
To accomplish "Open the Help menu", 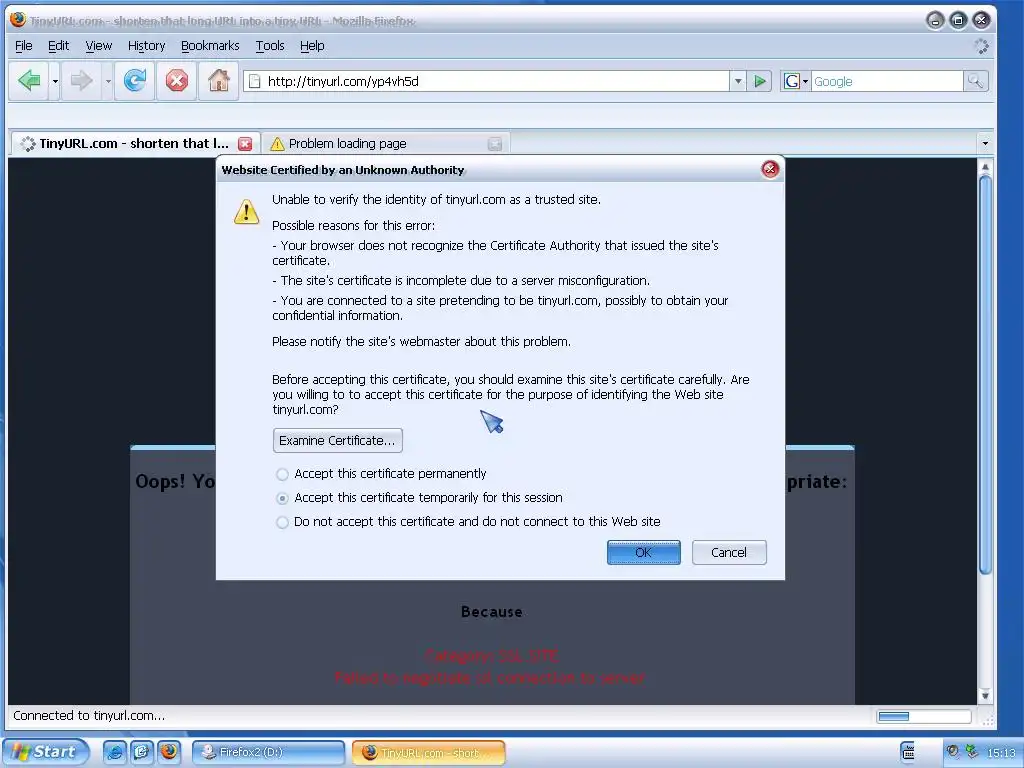I will coord(312,46).
